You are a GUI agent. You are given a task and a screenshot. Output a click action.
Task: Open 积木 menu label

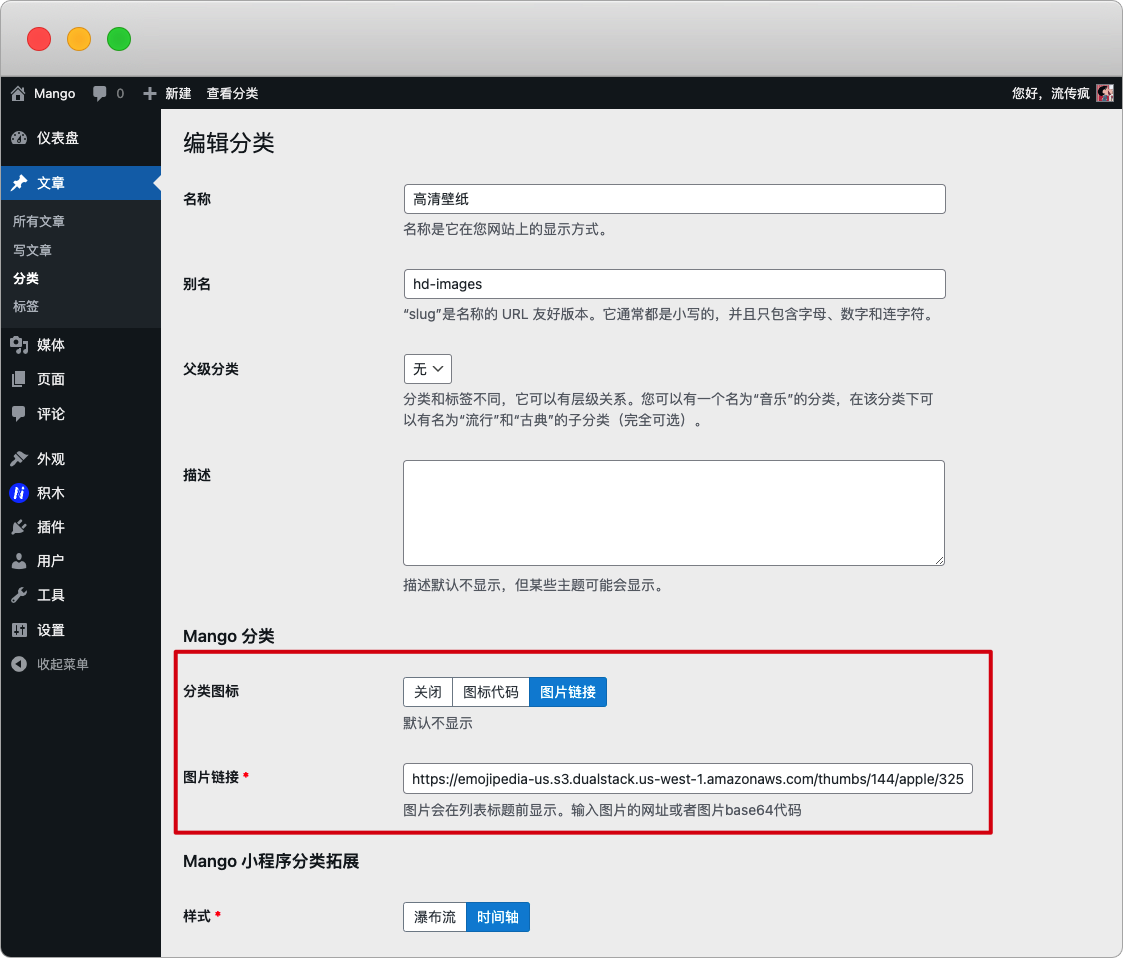click(51, 493)
